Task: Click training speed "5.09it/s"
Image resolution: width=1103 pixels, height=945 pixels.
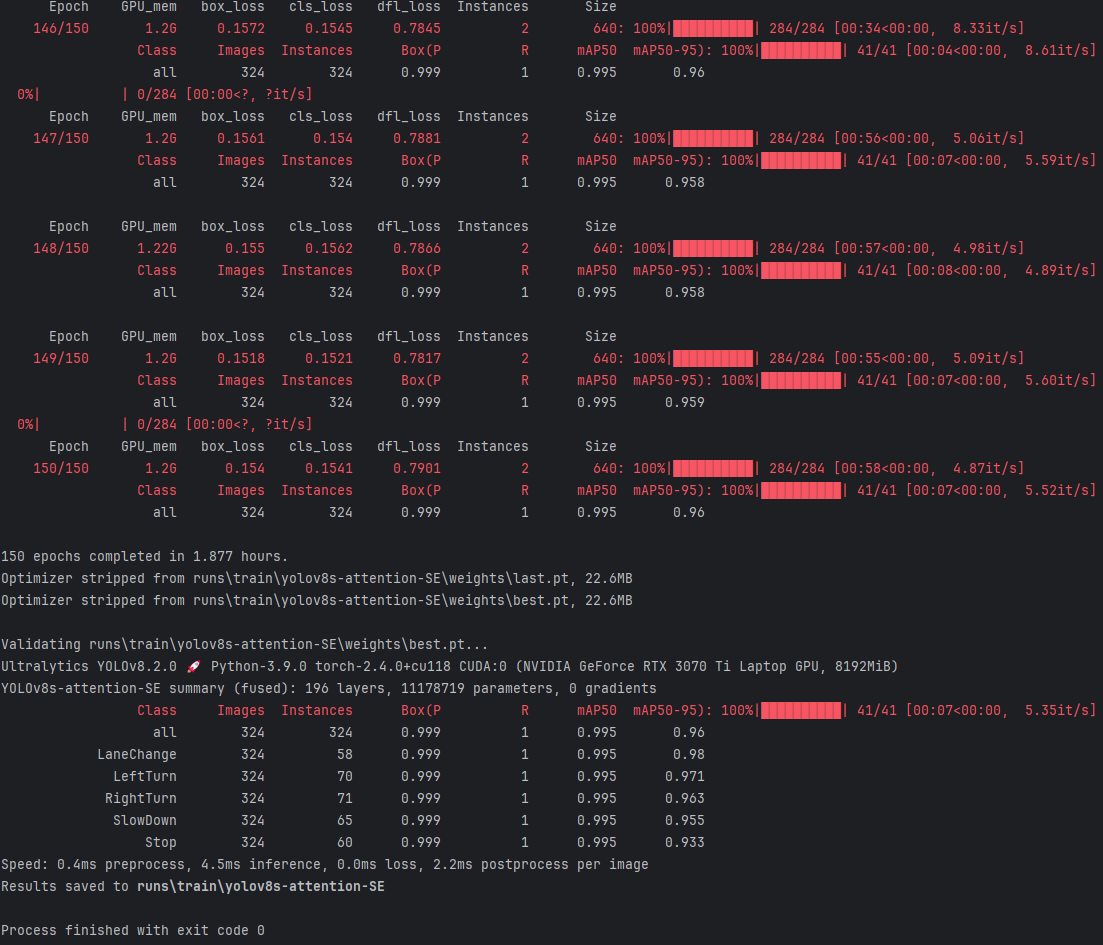Action: click(x=983, y=358)
